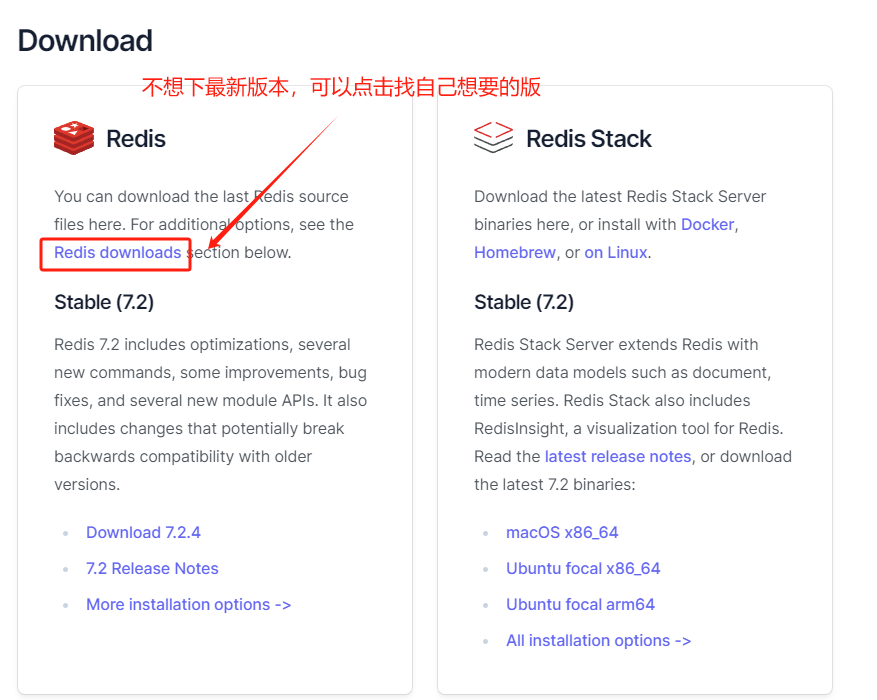Click the red Chinese annotation text

tap(340, 87)
